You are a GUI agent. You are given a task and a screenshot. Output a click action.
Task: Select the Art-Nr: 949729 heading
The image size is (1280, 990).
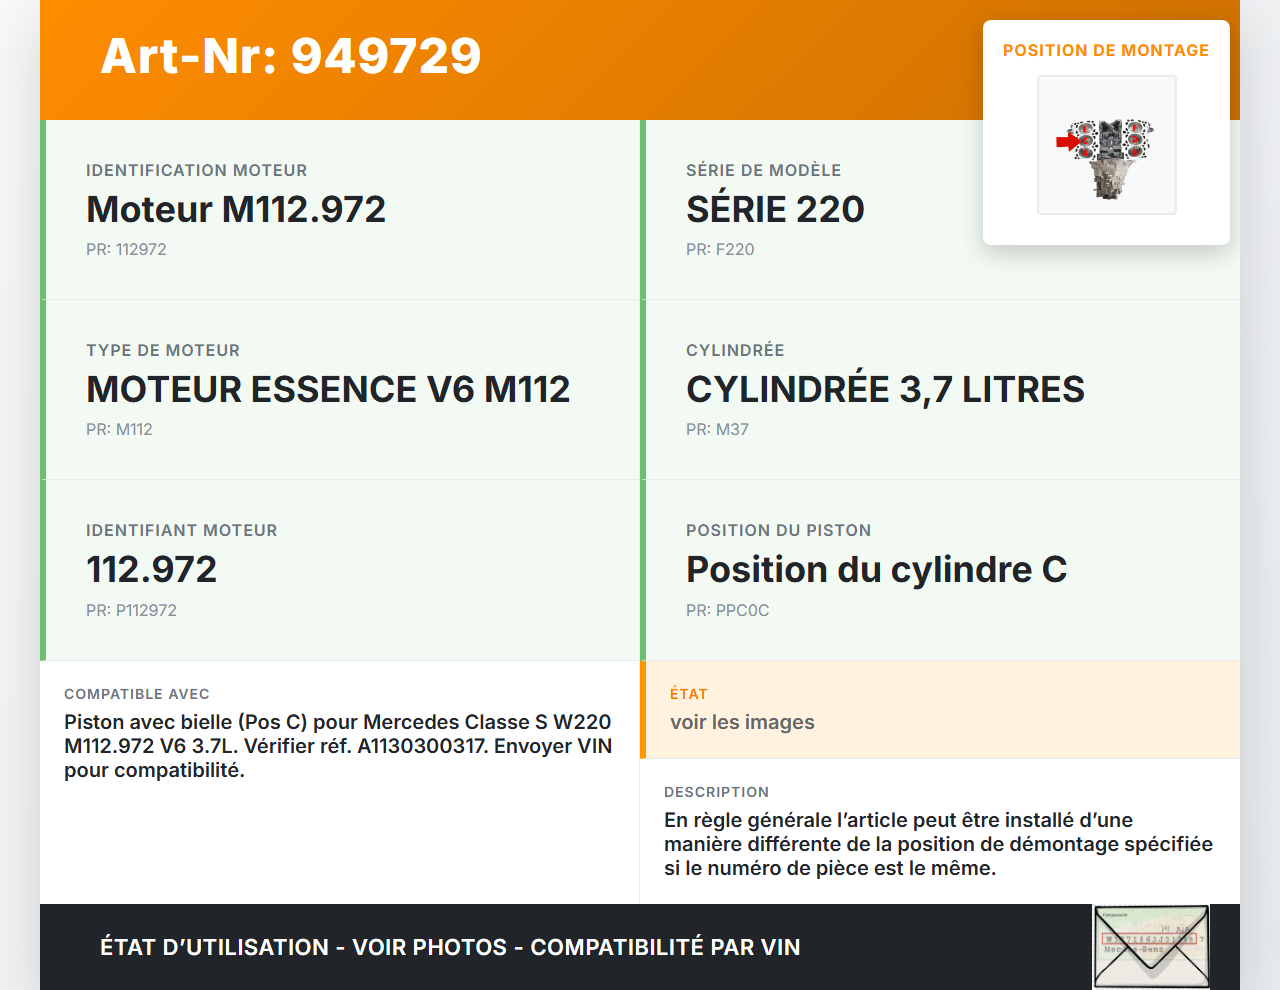(x=291, y=56)
